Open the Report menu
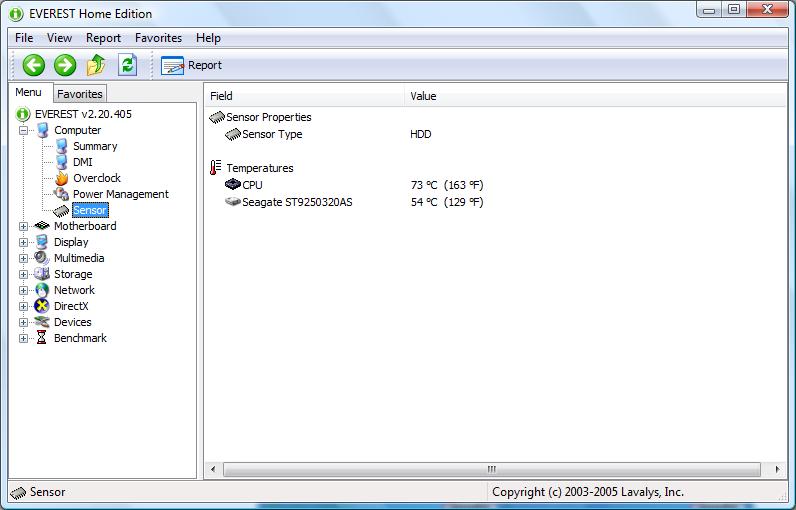Image resolution: width=796 pixels, height=510 pixels. point(103,38)
